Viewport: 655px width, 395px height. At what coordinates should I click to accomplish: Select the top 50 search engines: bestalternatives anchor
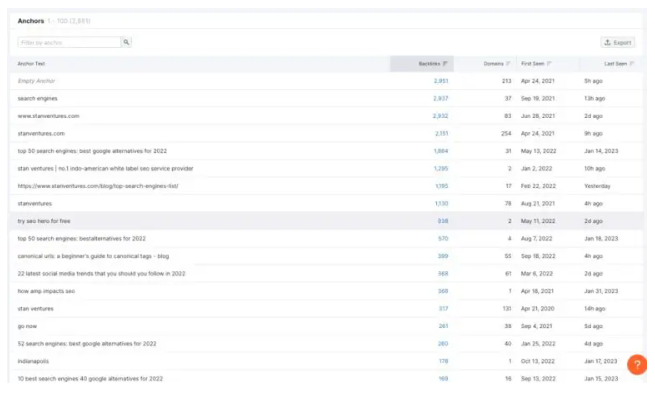pos(81,239)
